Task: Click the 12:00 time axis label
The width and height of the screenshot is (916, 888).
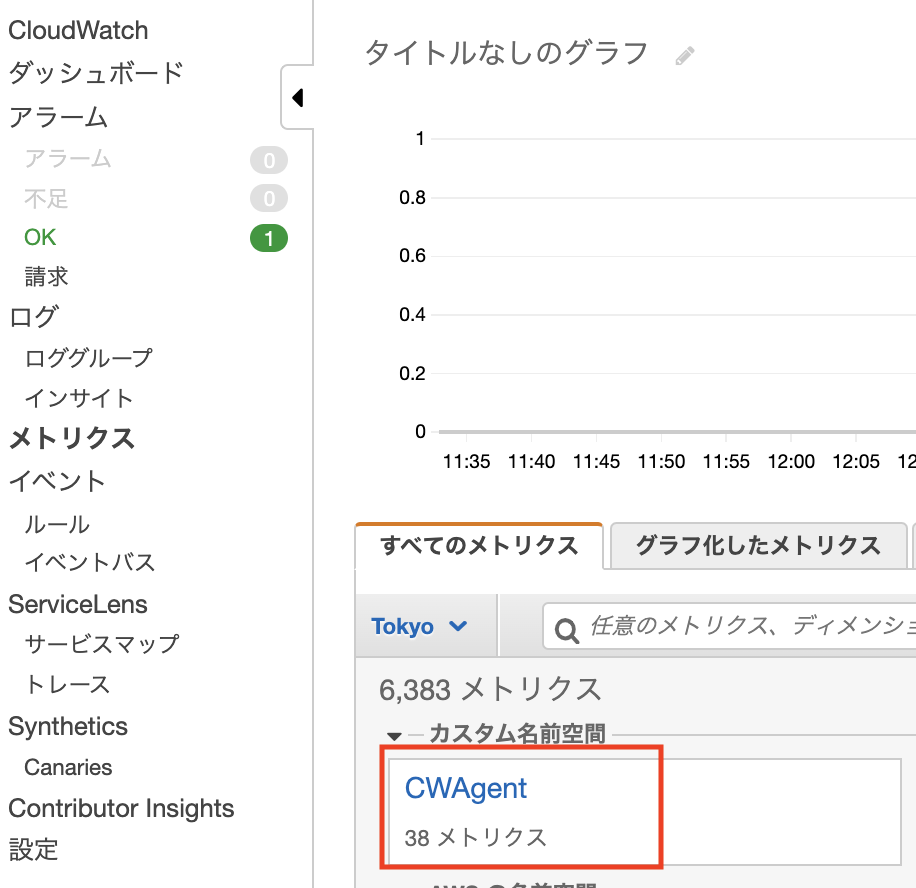Action: pyautogui.click(x=790, y=462)
